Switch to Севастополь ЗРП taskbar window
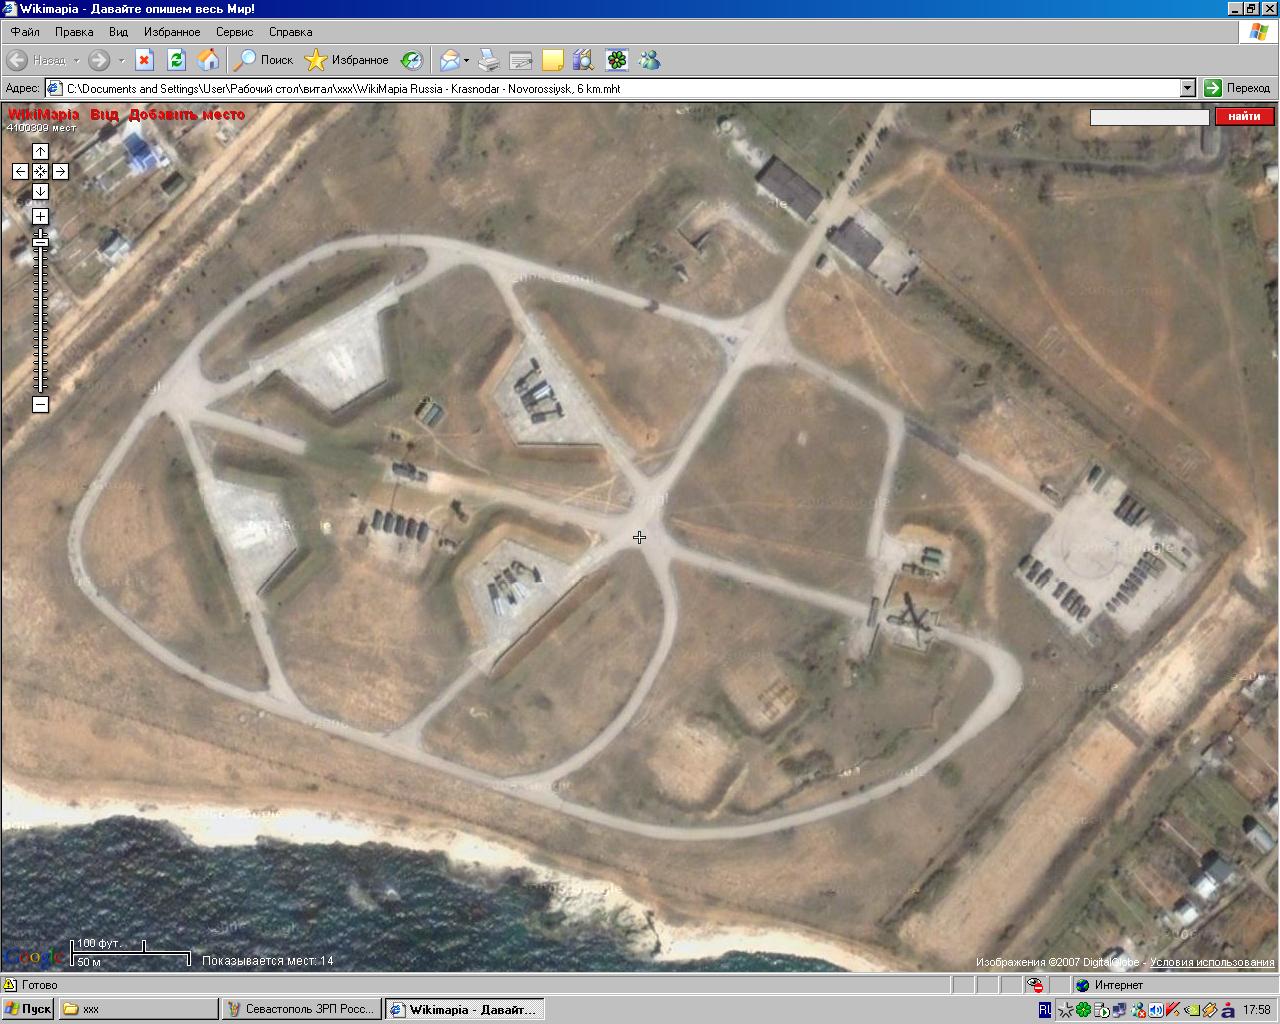The width and height of the screenshot is (1280, 1024). (x=301, y=1009)
